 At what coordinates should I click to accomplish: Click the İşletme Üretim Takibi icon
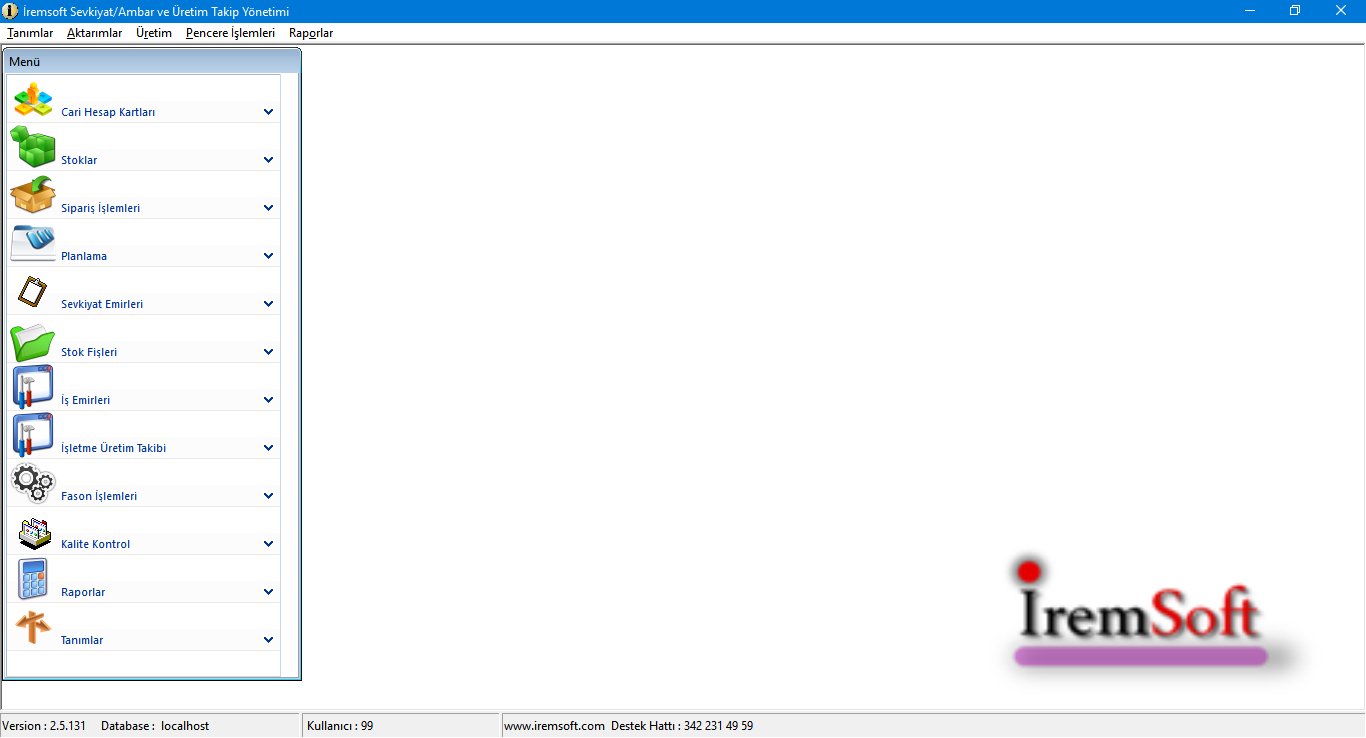pos(33,435)
